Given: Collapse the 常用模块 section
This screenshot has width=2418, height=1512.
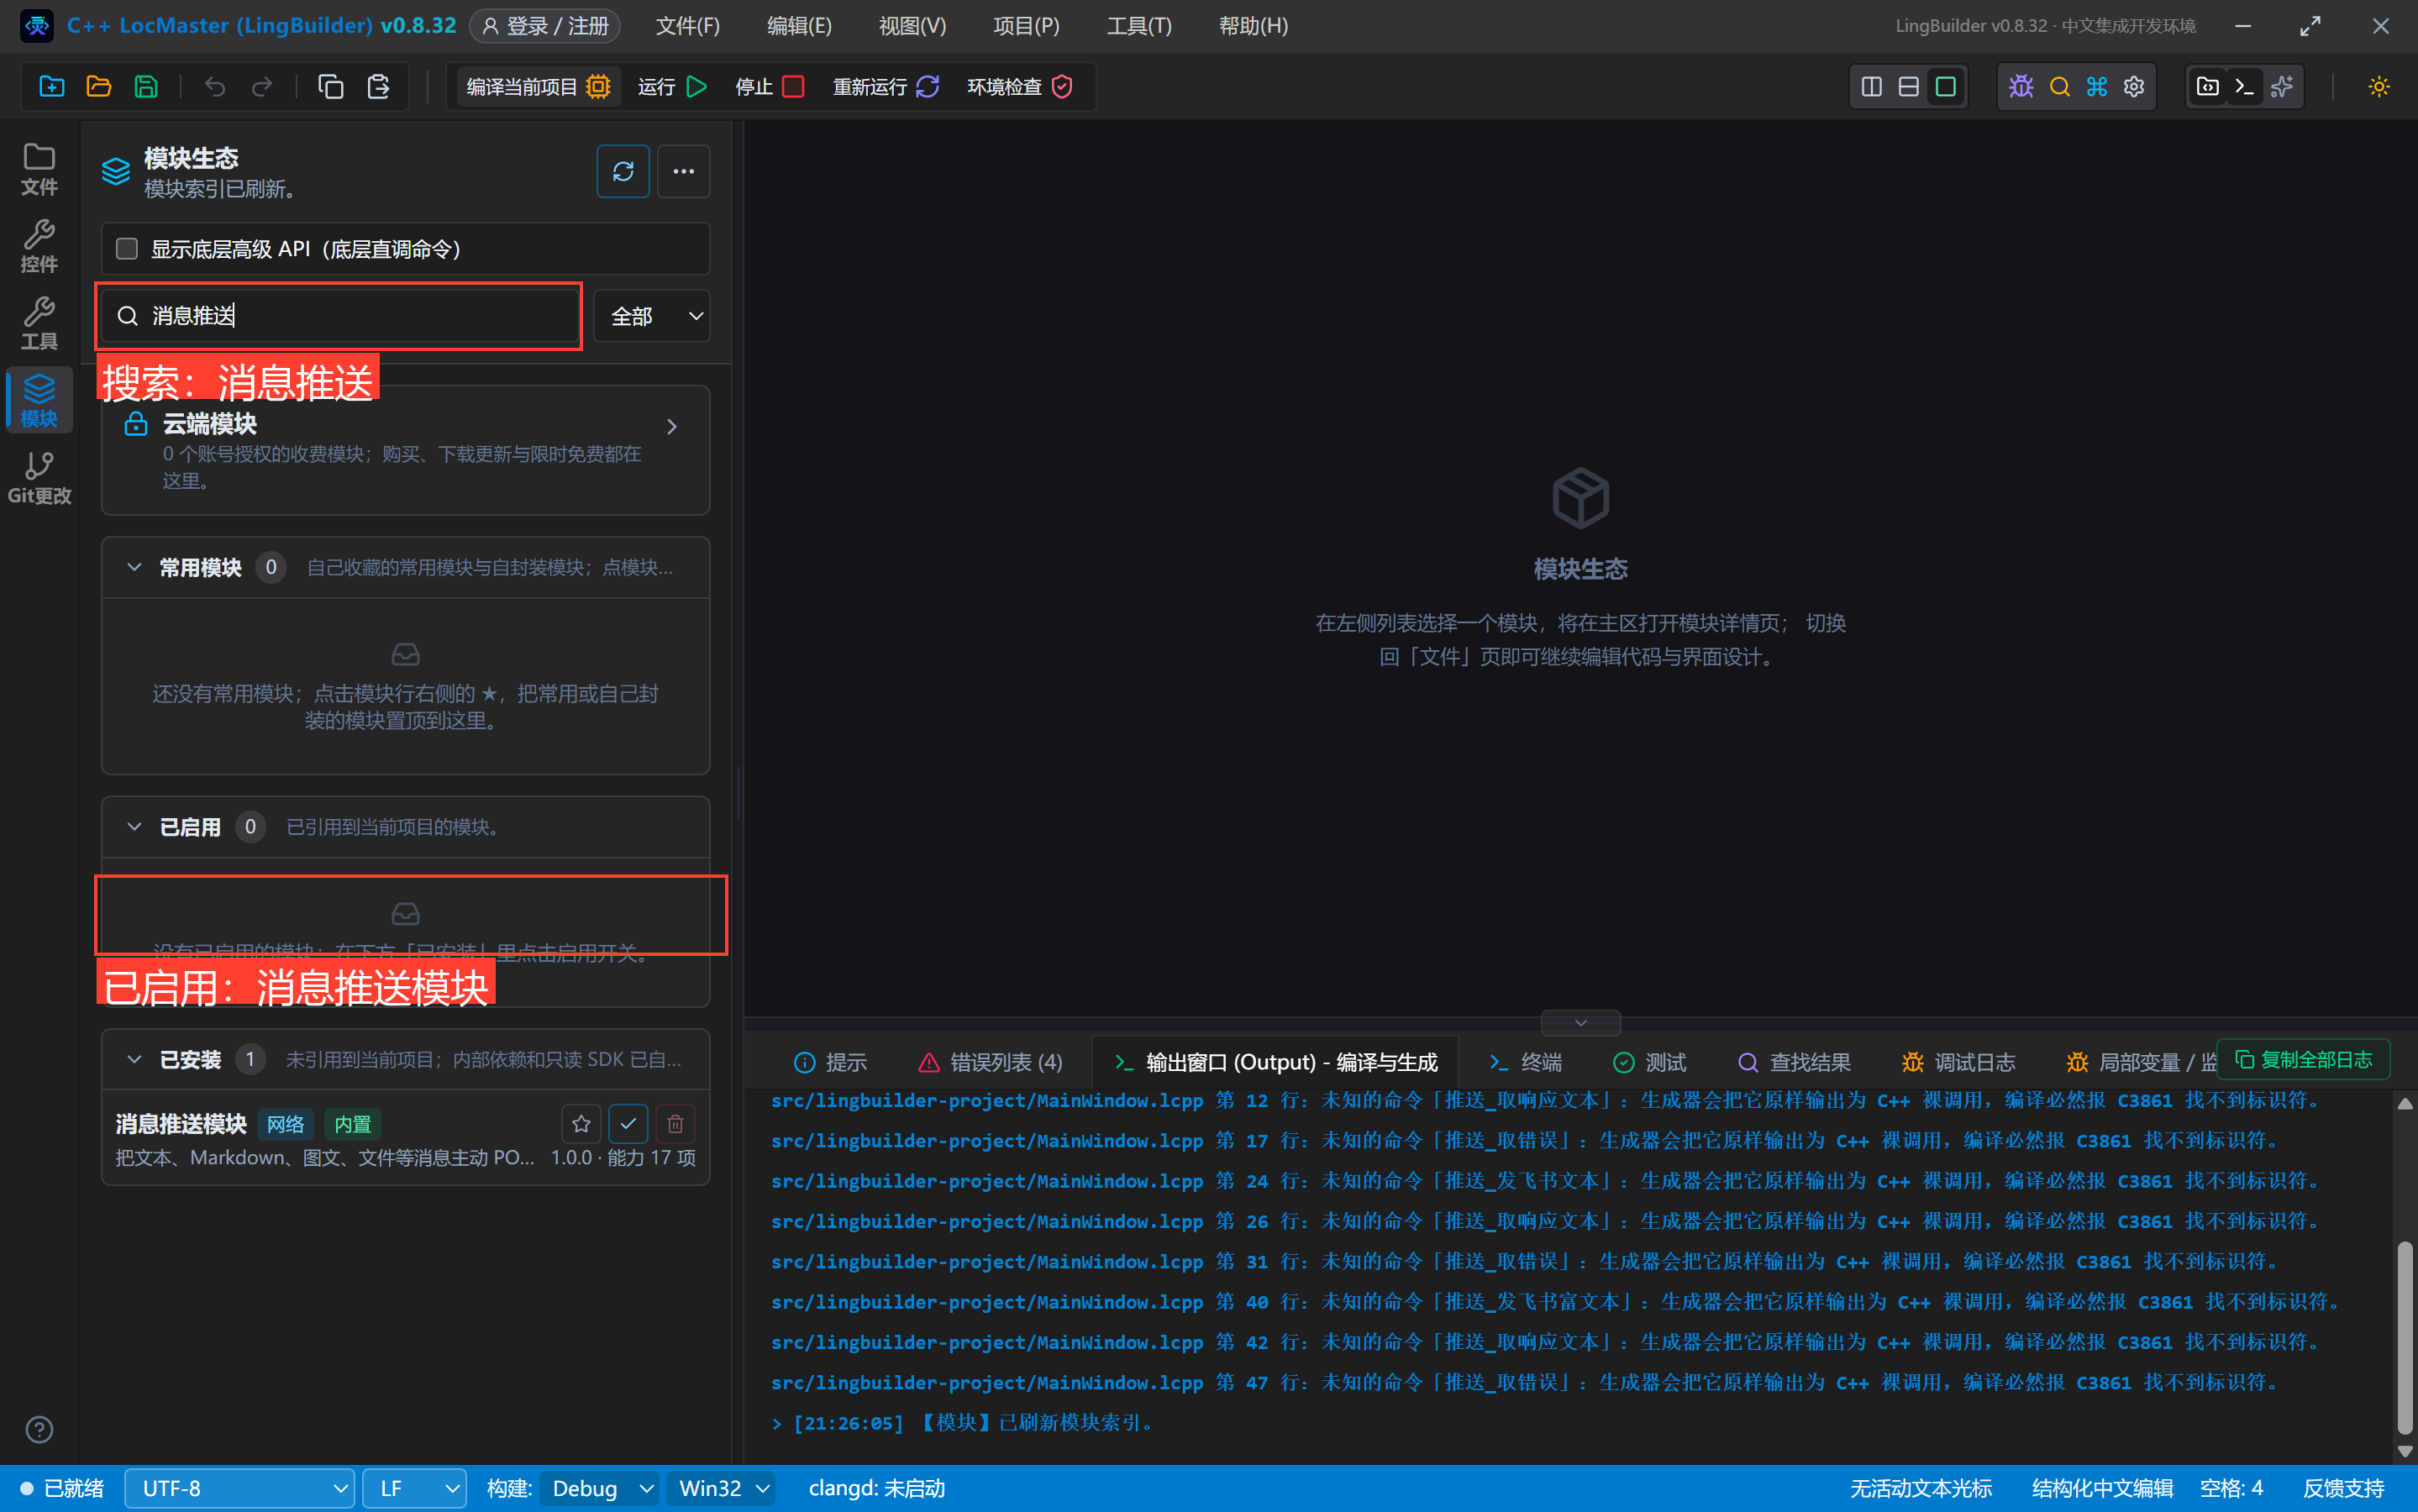Looking at the screenshot, I should click(134, 567).
